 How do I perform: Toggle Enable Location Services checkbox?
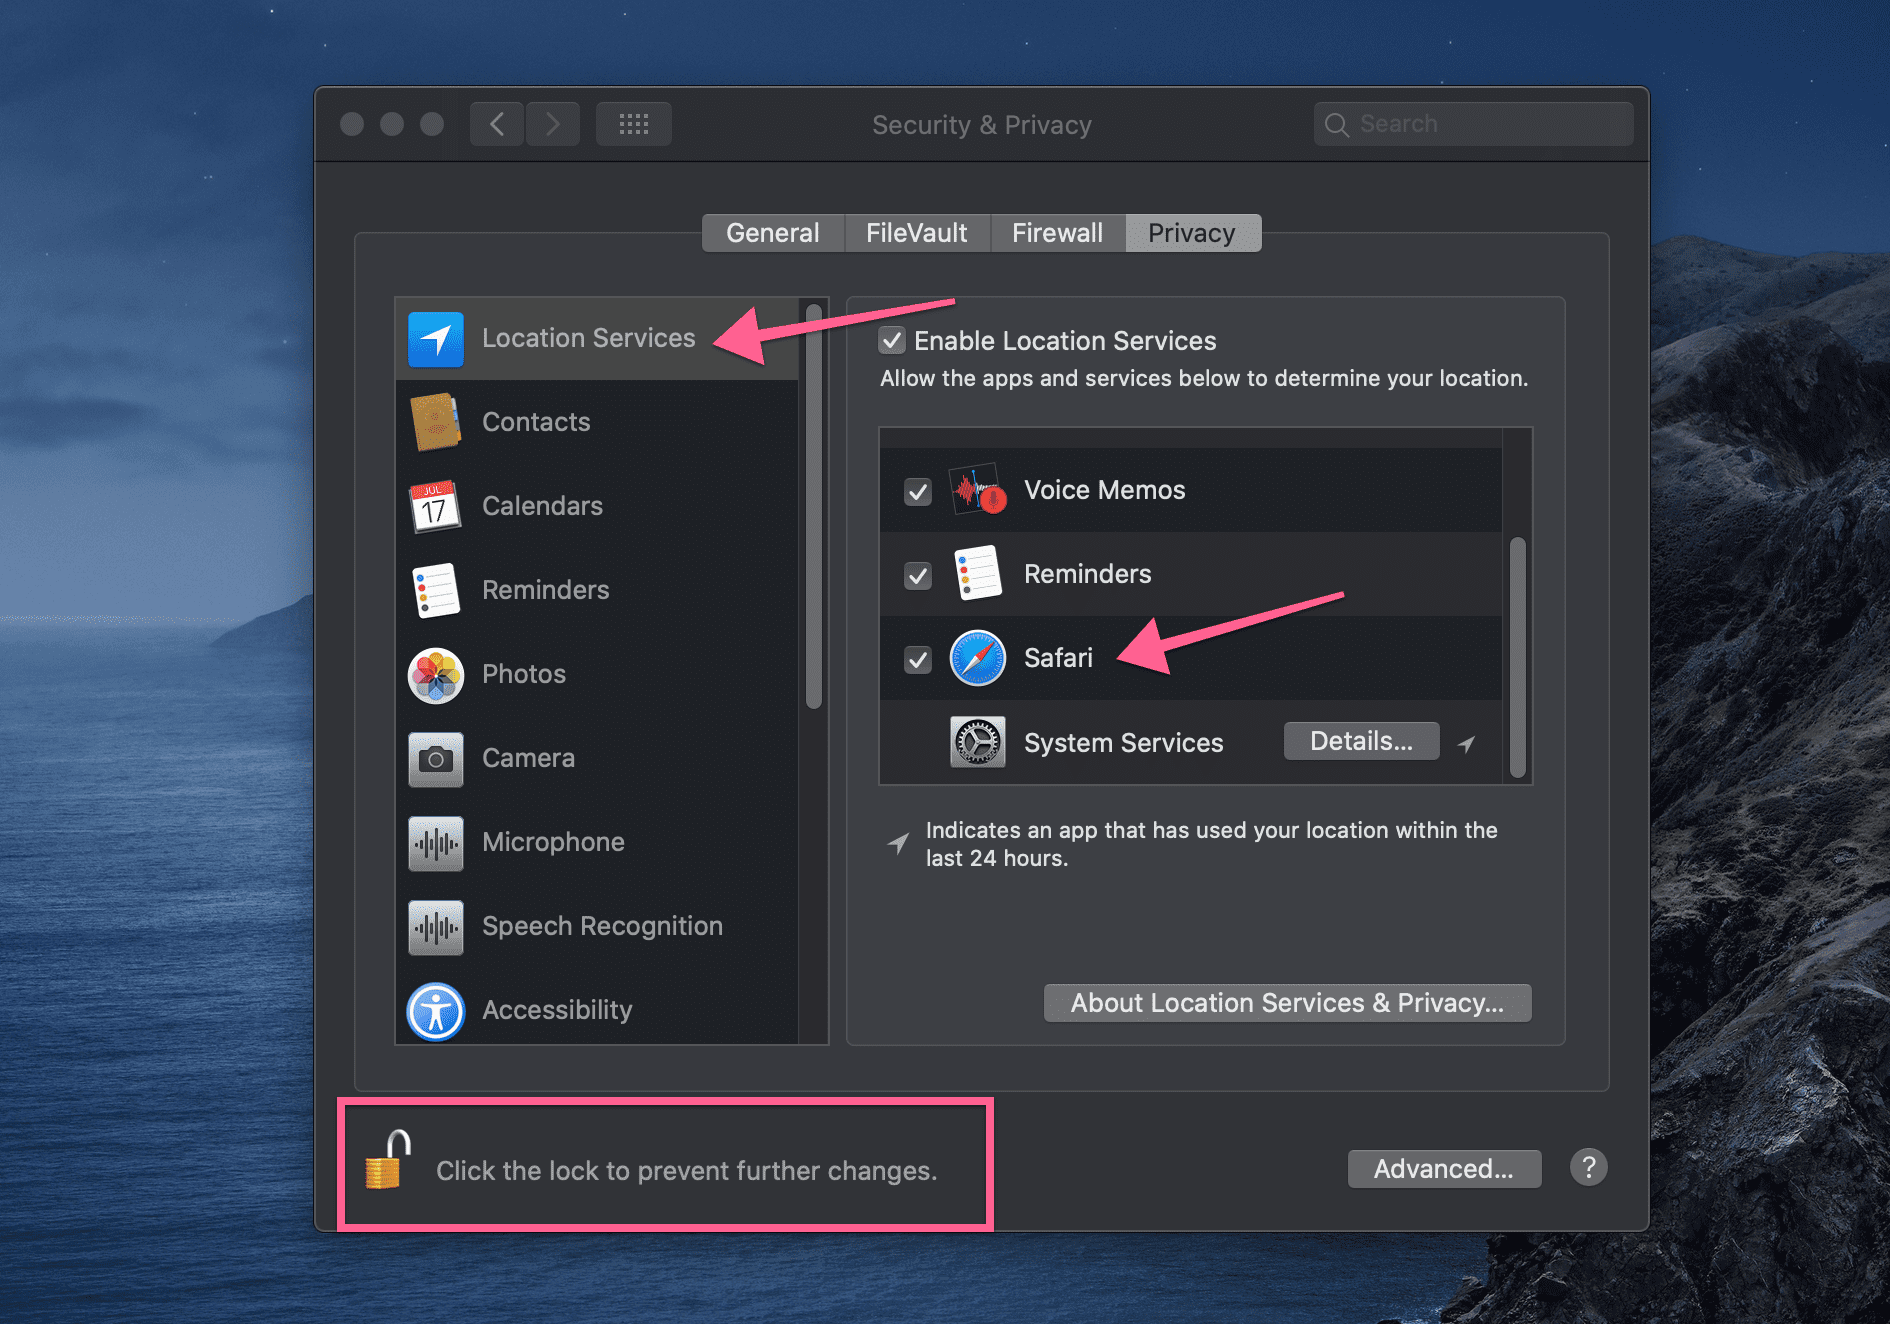(x=892, y=340)
